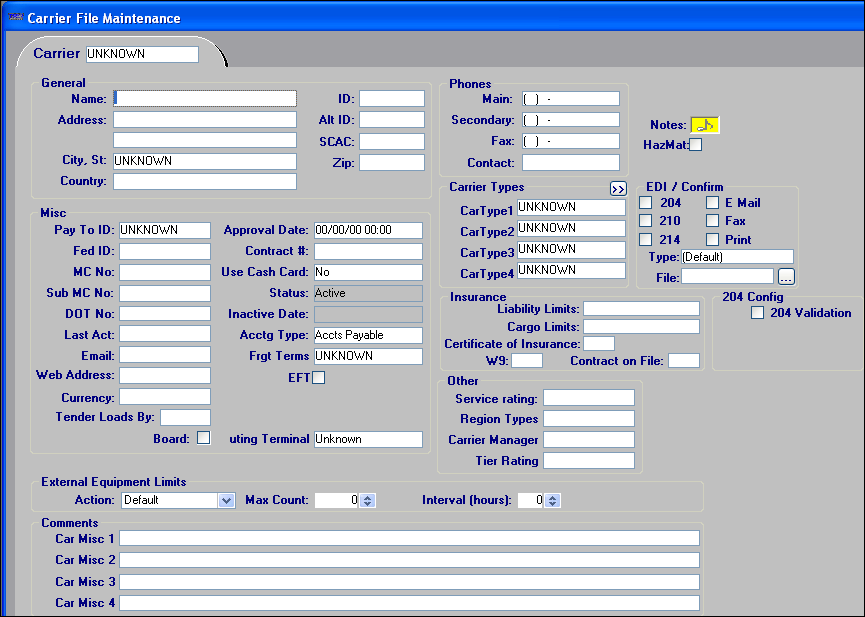
Task: Adjust the Interval hours spinner
Action: [553, 500]
